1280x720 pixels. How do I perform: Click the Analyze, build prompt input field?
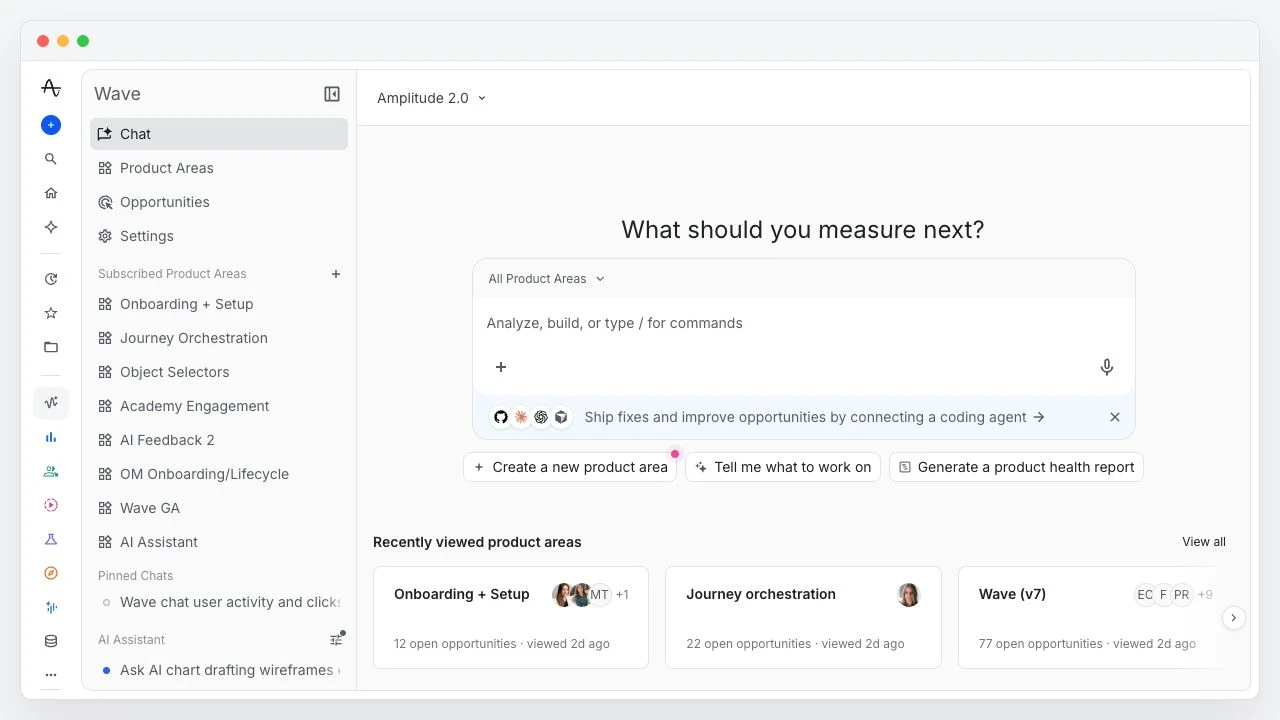803,323
